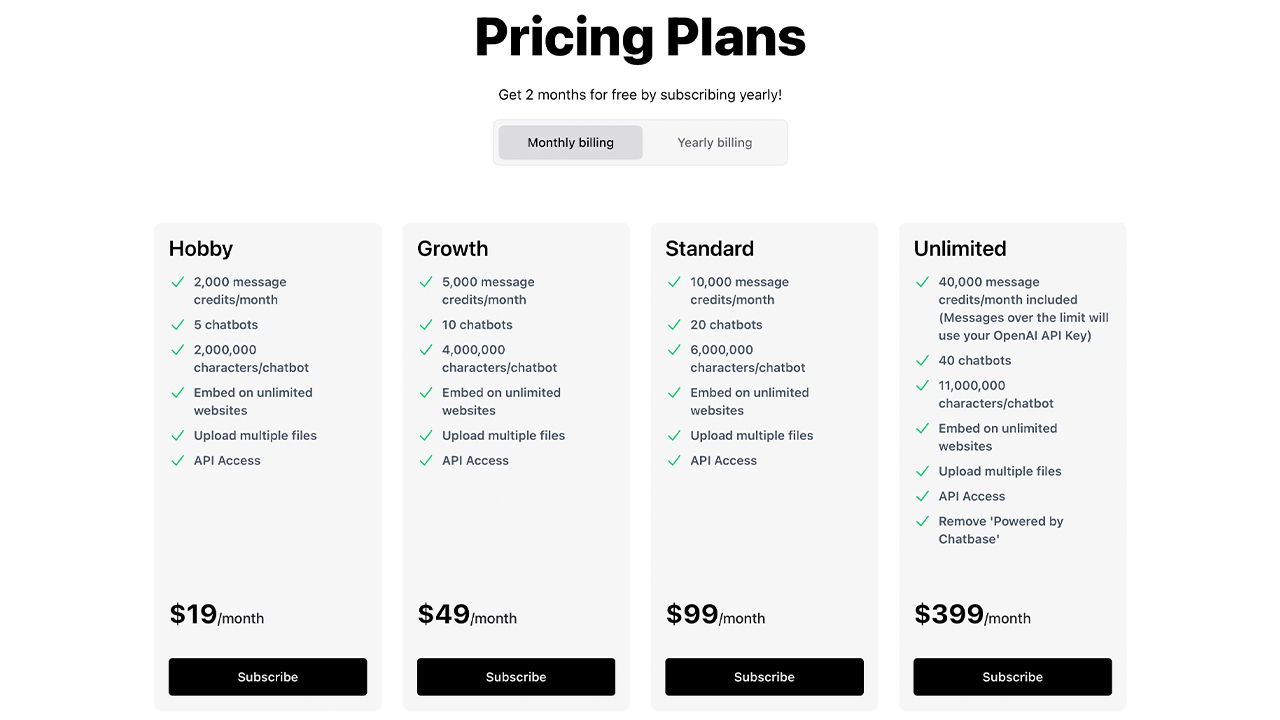Viewport: 1280px width, 720px height.
Task: Click checkmark next to Remove 'Powered by Chatbase'
Action: click(x=922, y=522)
